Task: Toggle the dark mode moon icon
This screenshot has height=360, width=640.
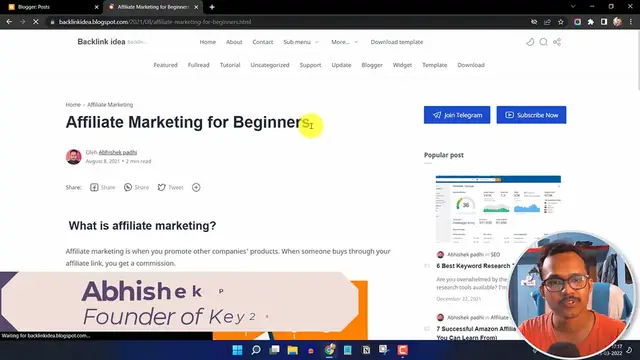Action: pos(530,42)
